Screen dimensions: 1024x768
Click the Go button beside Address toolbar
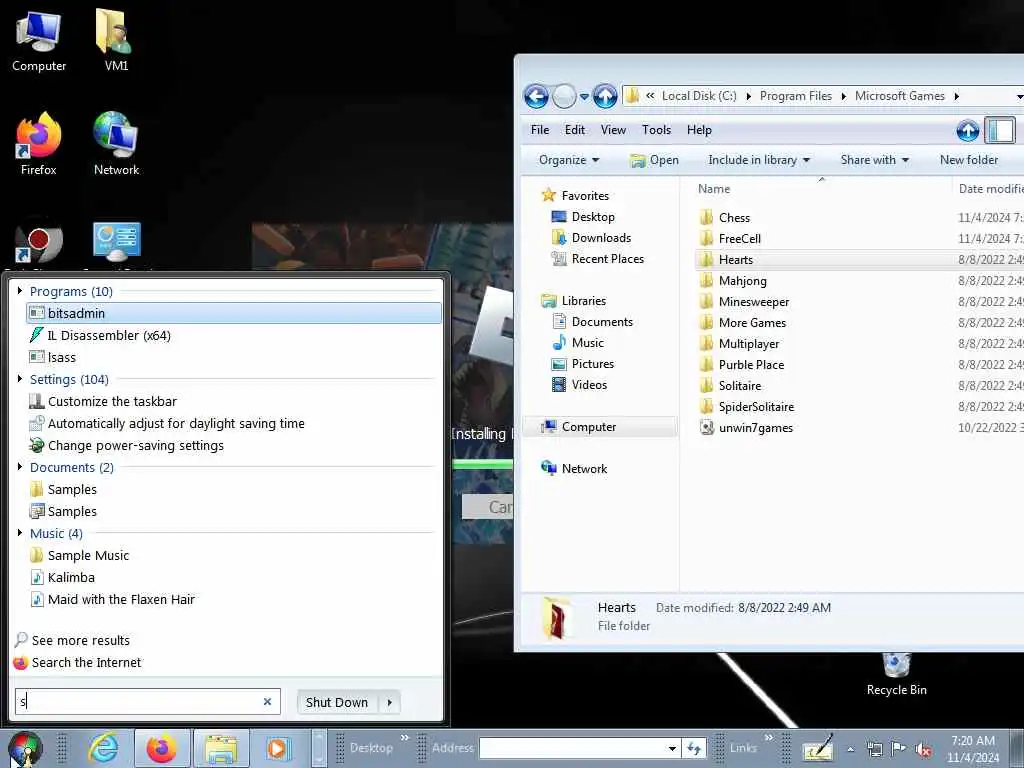694,748
